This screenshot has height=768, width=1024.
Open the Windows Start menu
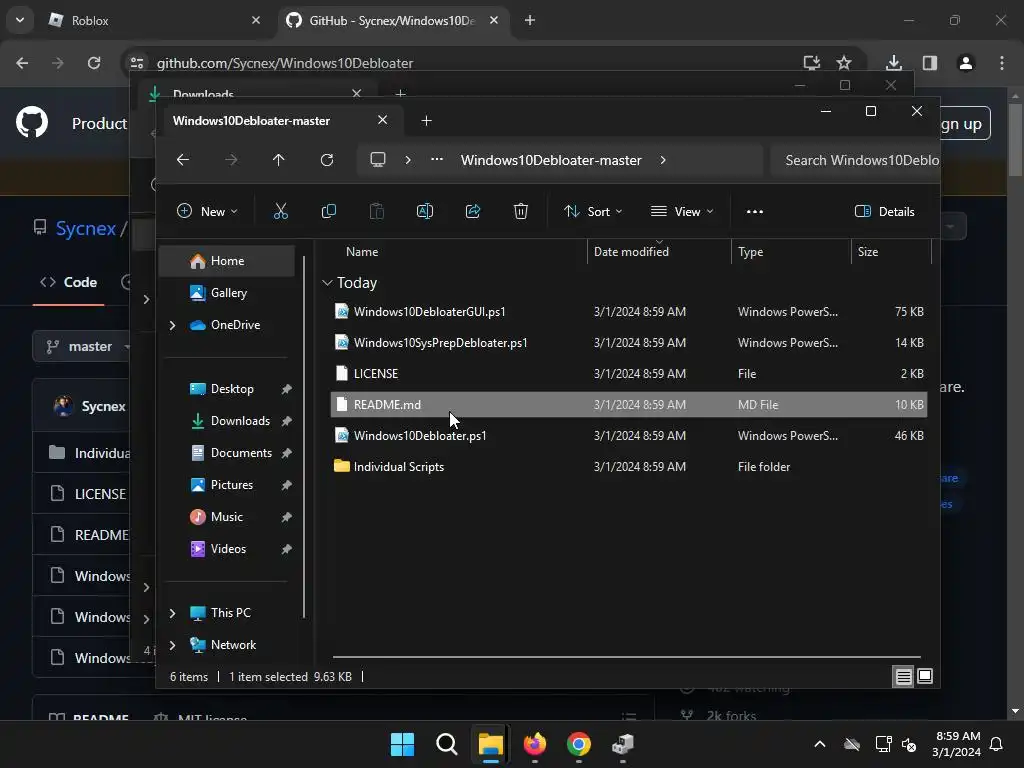pos(402,744)
